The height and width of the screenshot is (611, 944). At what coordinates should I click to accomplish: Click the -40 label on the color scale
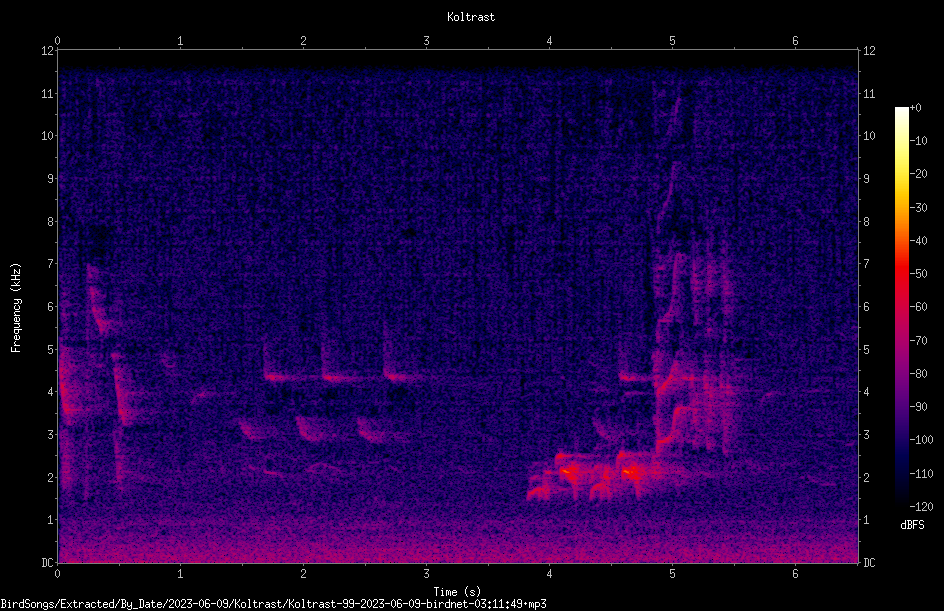click(x=918, y=241)
